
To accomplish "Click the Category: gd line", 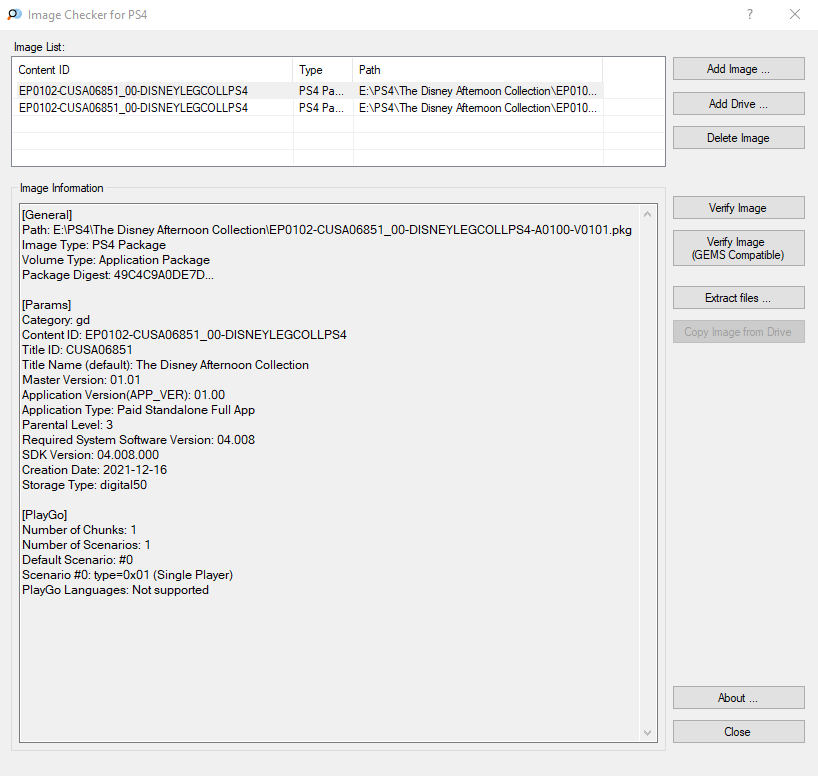I will click(x=56, y=320).
